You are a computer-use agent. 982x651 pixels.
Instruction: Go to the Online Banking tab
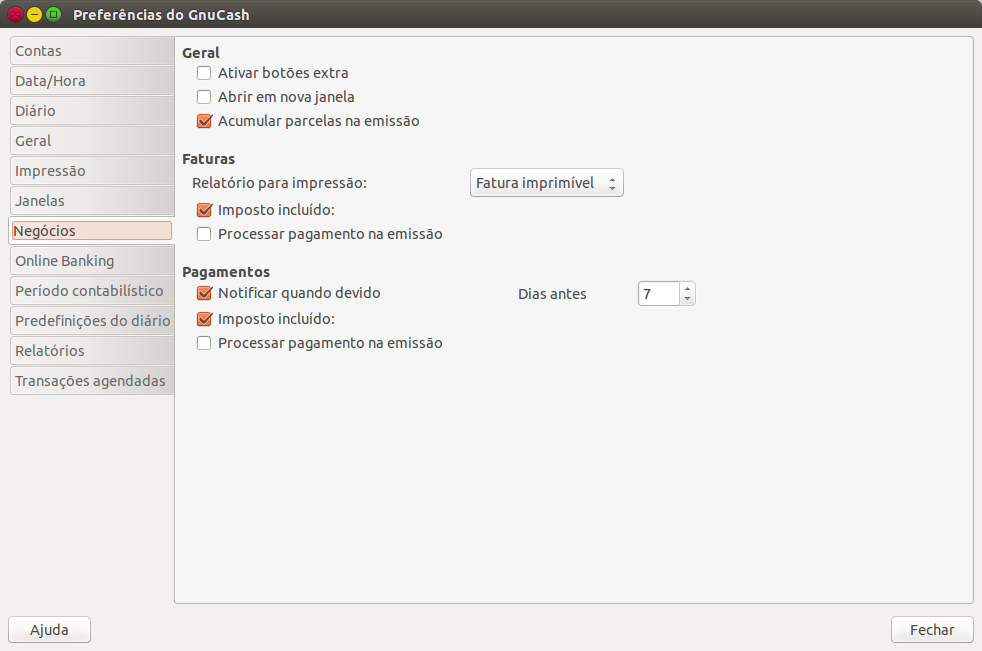click(90, 261)
